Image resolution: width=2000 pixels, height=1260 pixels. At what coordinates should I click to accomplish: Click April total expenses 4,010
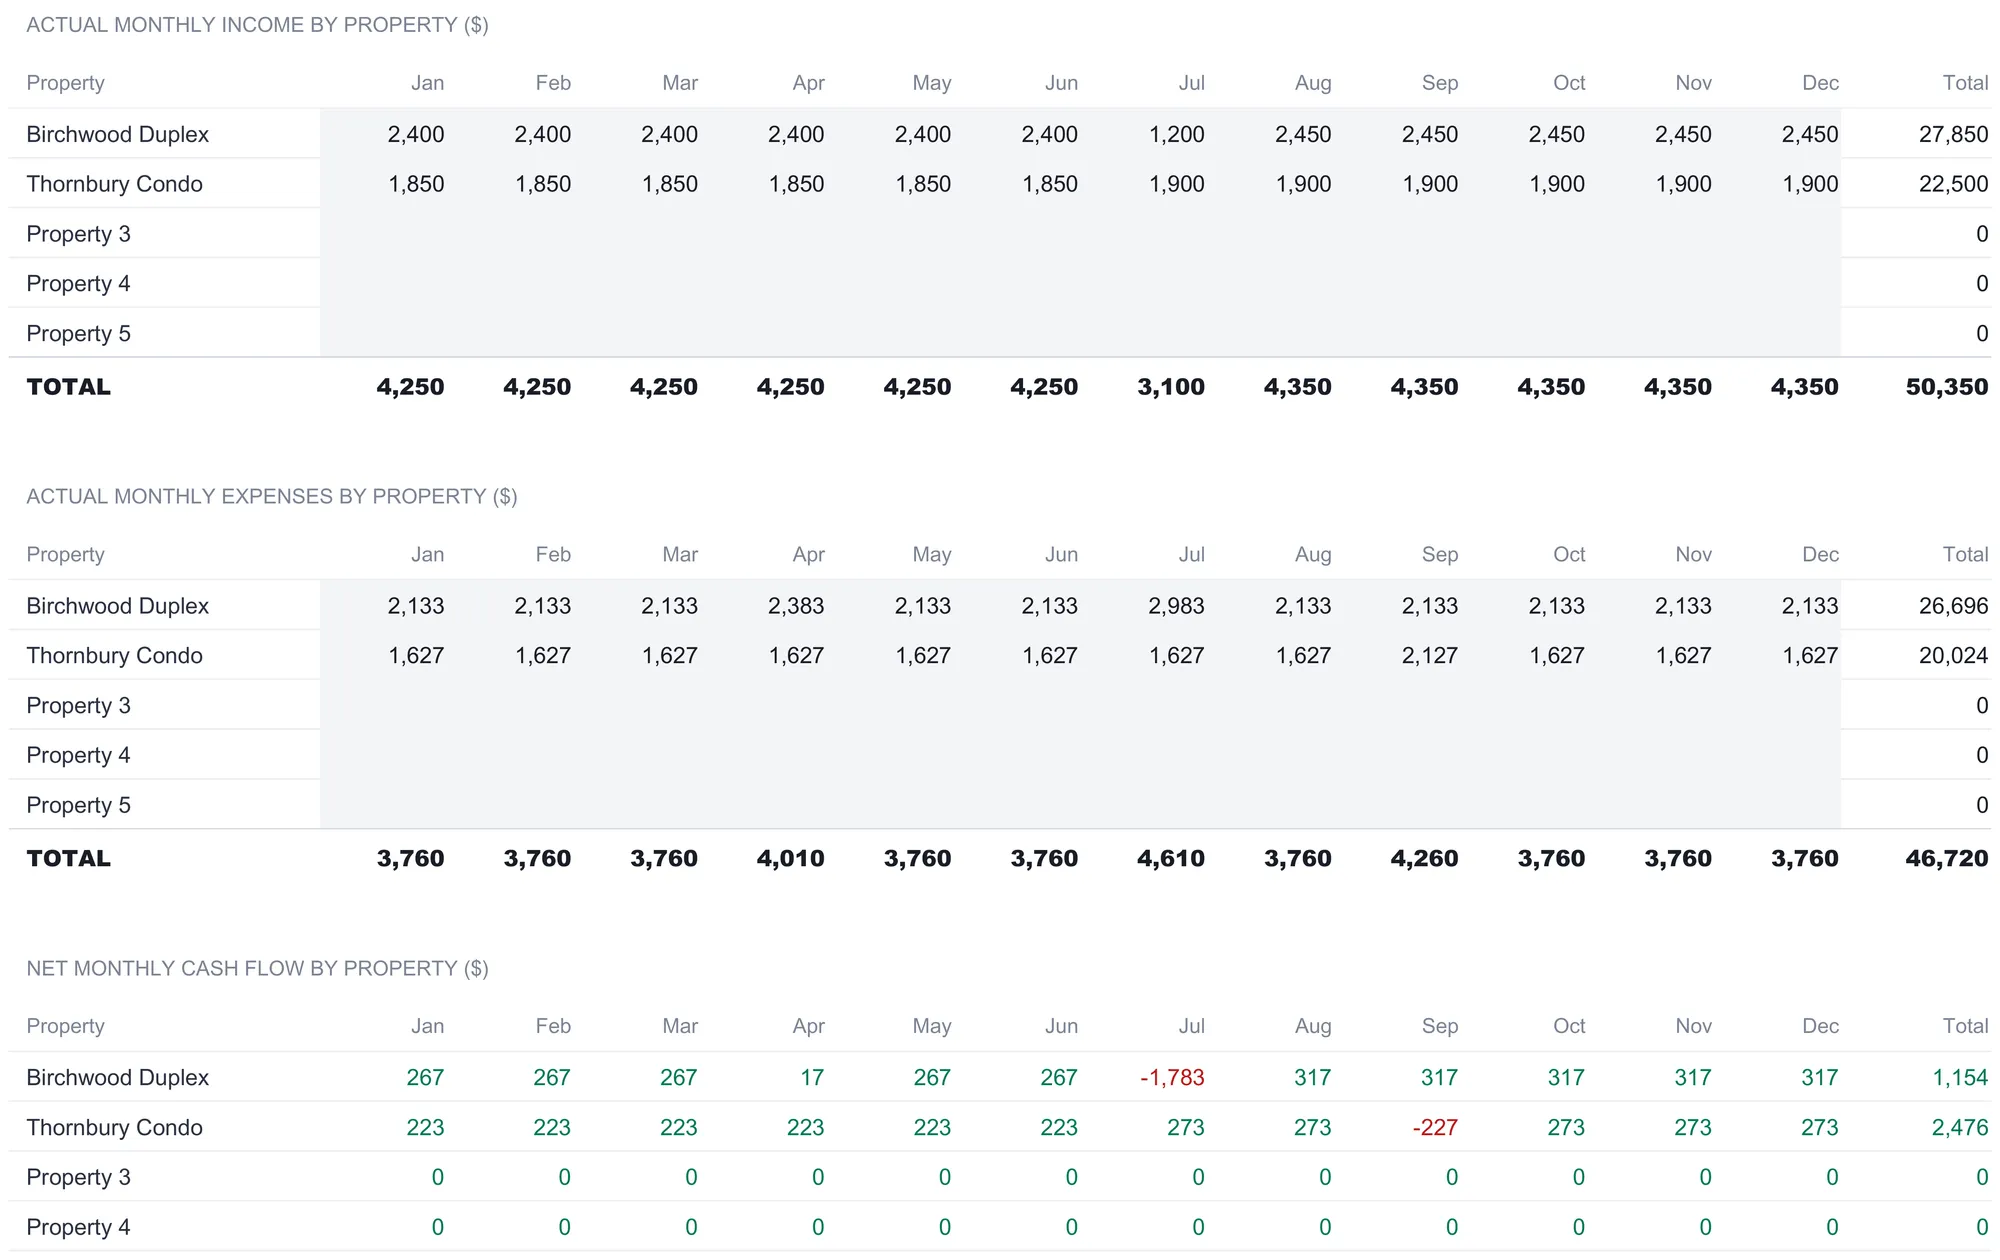tap(790, 859)
